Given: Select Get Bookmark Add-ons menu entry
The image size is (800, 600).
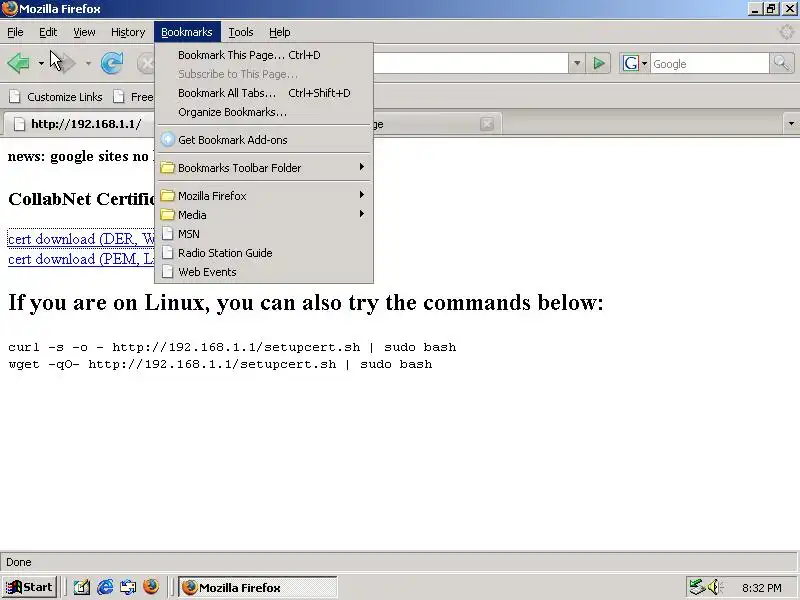Looking at the screenshot, I should point(264,140).
